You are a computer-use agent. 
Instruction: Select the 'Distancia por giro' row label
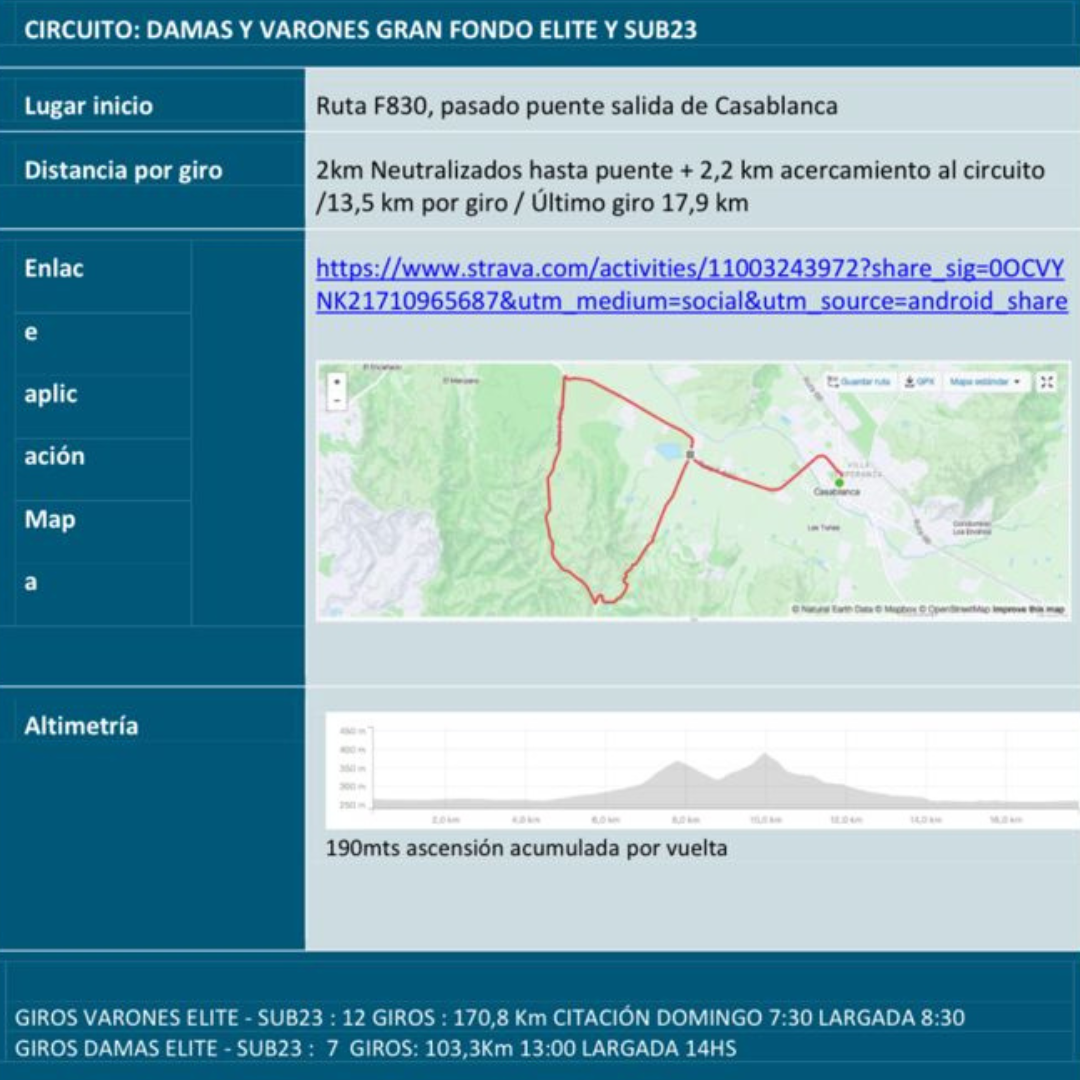[x=123, y=170]
